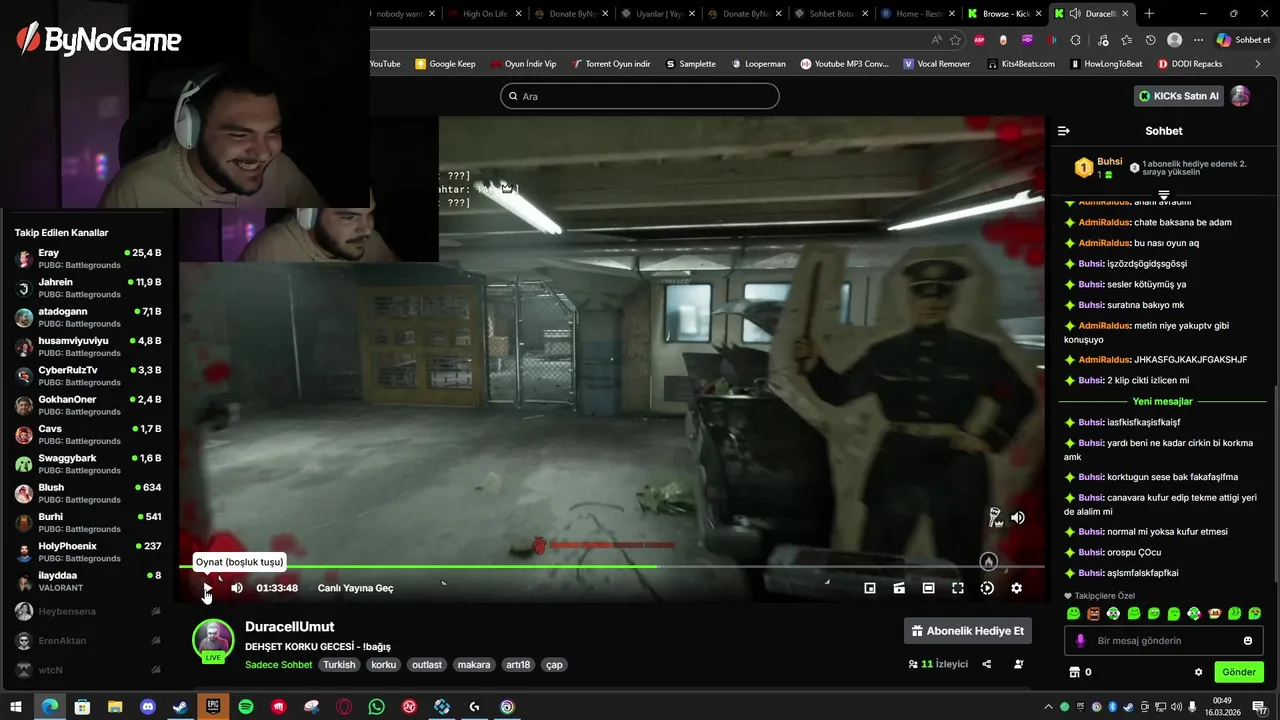Screen dimensions: 1280x720
Task: Play the video with the Oynat button
Action: point(207,588)
